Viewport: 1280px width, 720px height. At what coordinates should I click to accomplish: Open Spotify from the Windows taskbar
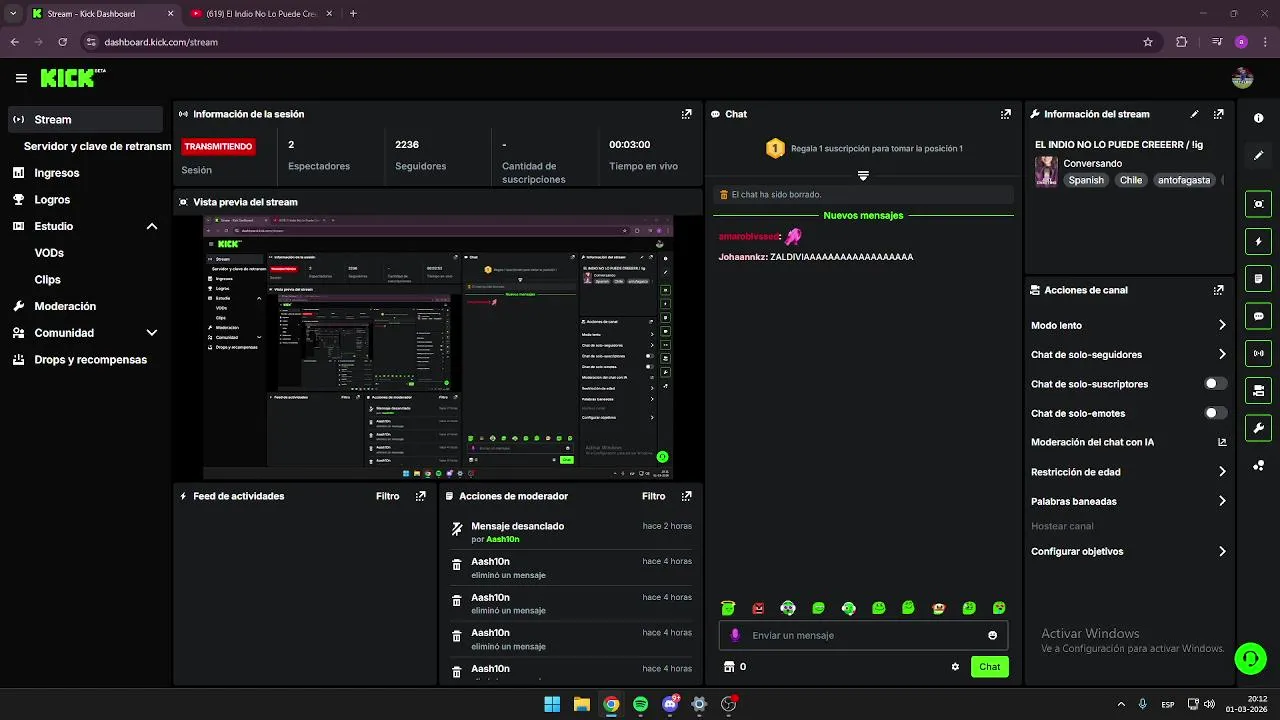640,704
